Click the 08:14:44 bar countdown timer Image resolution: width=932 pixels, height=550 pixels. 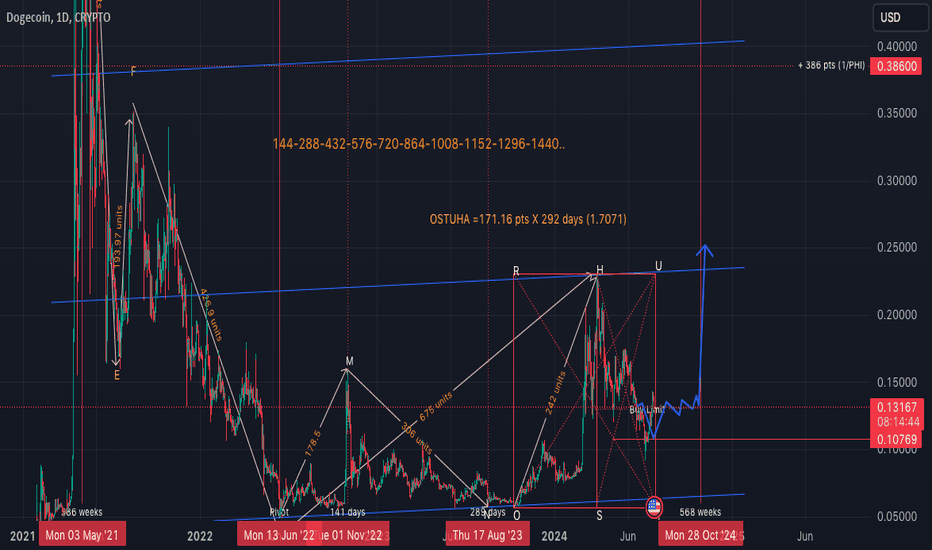tap(897, 422)
